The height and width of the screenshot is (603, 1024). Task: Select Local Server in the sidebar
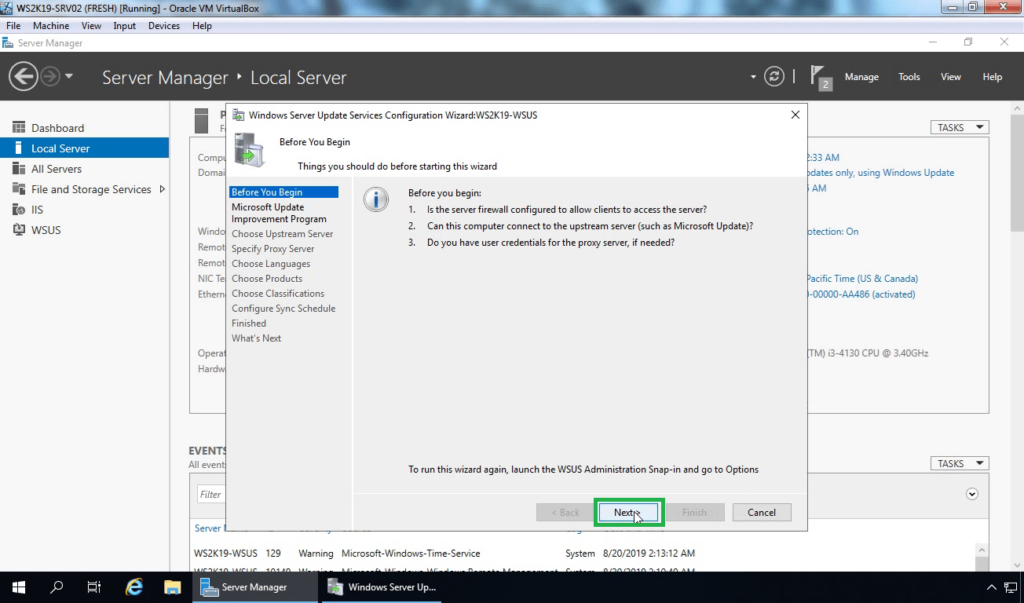(x=84, y=148)
